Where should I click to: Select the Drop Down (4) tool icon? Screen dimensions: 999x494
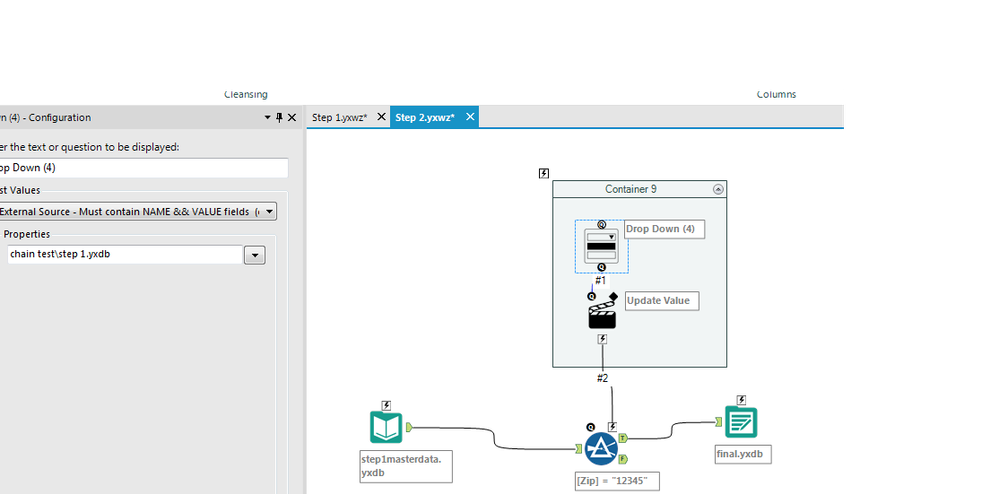pyautogui.click(x=601, y=247)
